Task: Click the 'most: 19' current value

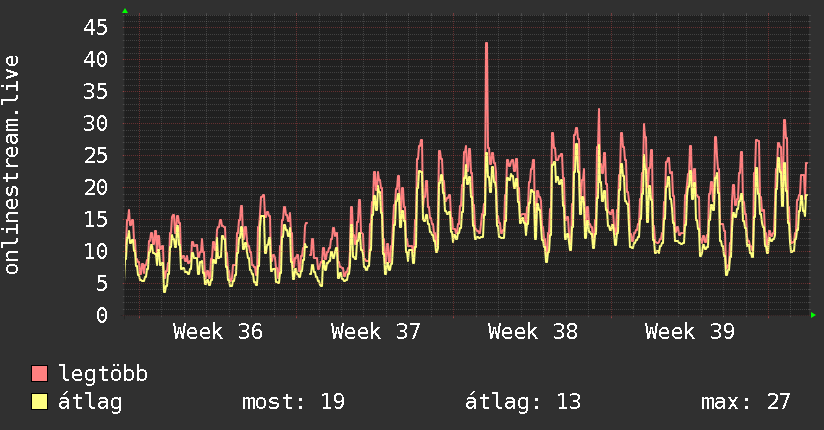Action: (293, 402)
